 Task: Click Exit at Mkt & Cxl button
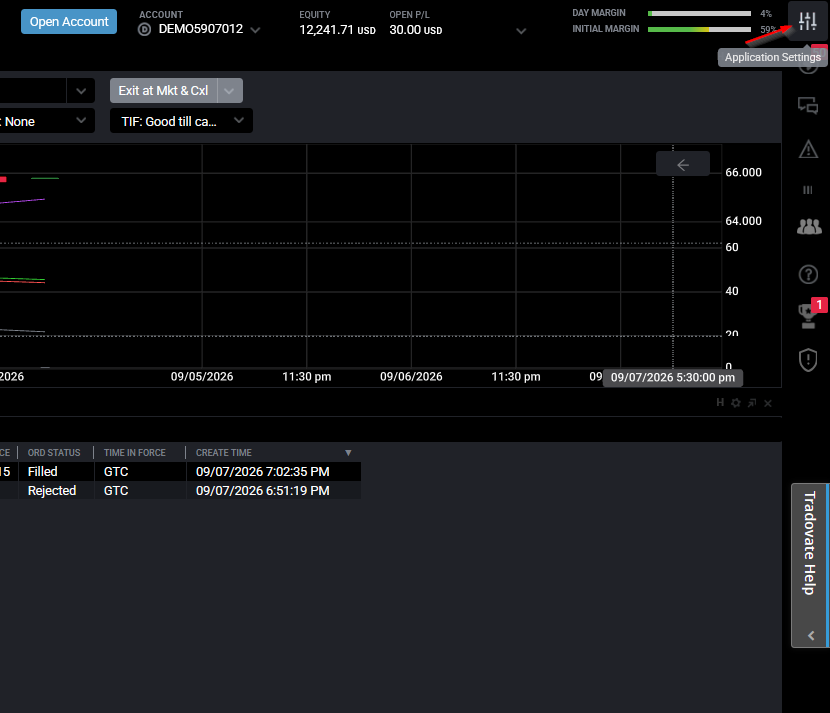click(164, 91)
